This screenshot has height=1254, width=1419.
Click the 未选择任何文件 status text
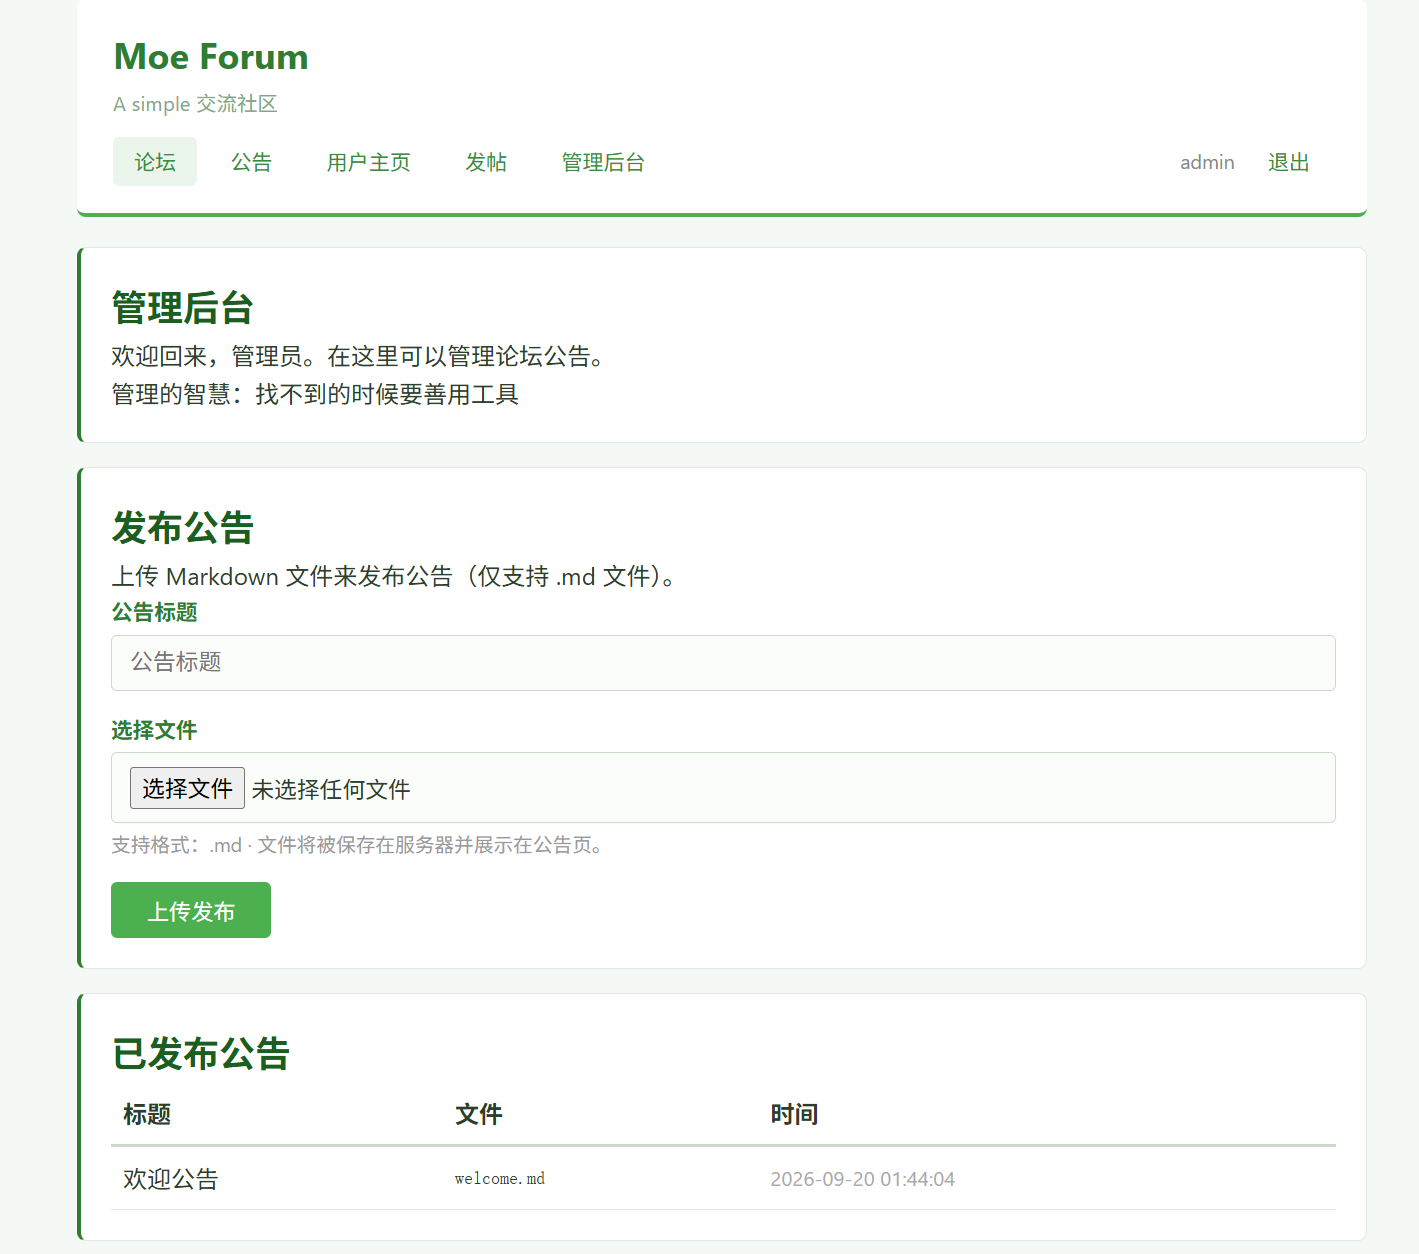click(331, 789)
